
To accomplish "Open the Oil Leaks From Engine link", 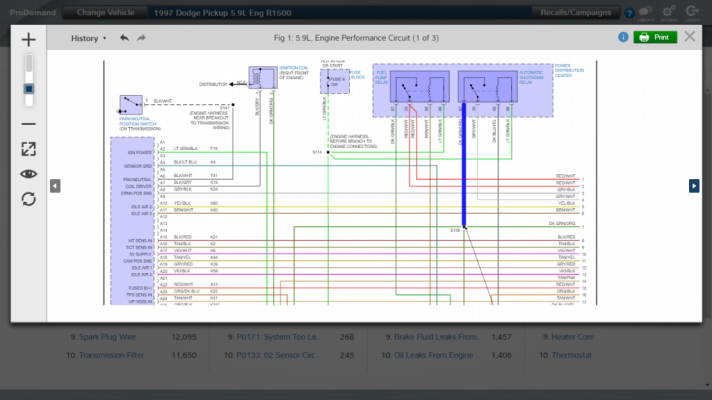I will point(433,355).
